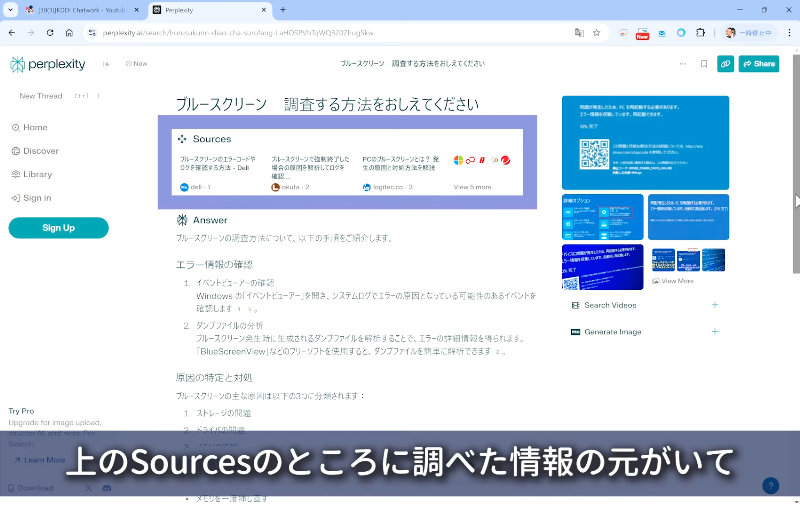
Task: Click the Now timestamp label
Action: click(137, 64)
